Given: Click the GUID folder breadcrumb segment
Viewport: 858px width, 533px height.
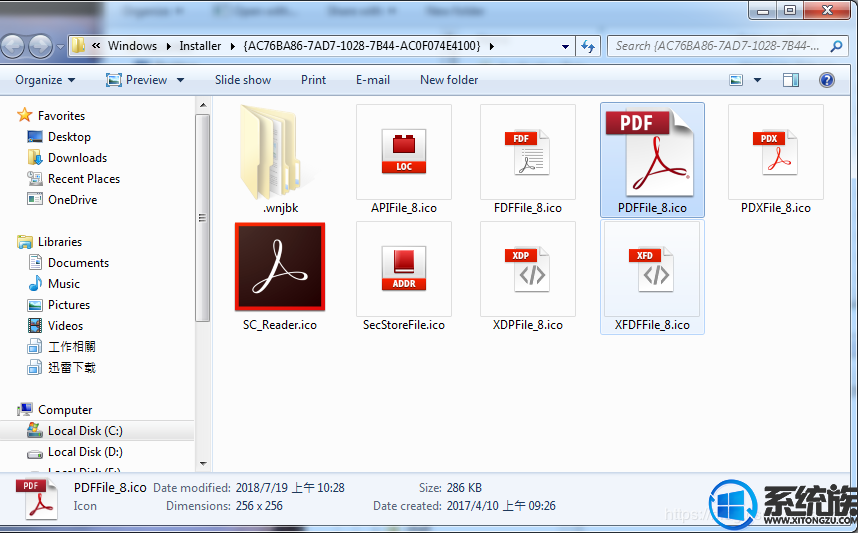Looking at the screenshot, I should pyautogui.click(x=362, y=46).
